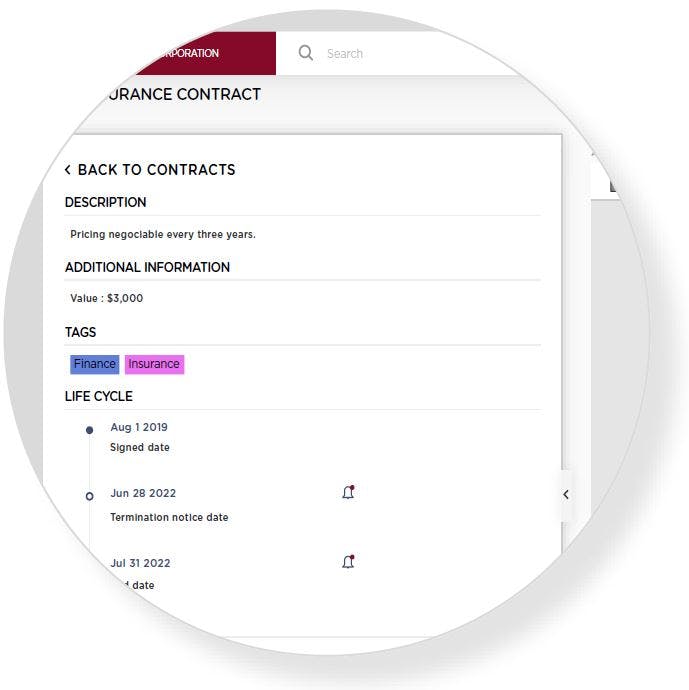Go back via Back to Contracts link
The image size is (689, 690).
156,170
